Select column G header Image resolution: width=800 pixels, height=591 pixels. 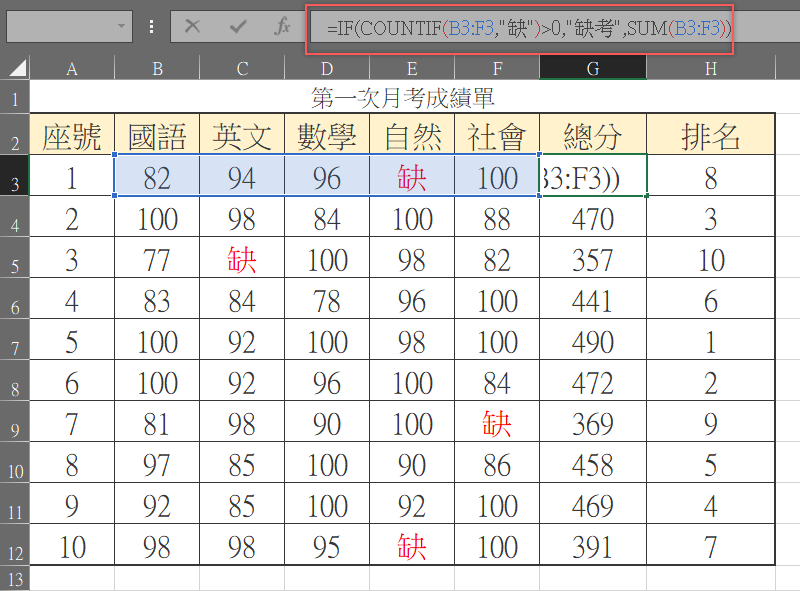tap(593, 68)
